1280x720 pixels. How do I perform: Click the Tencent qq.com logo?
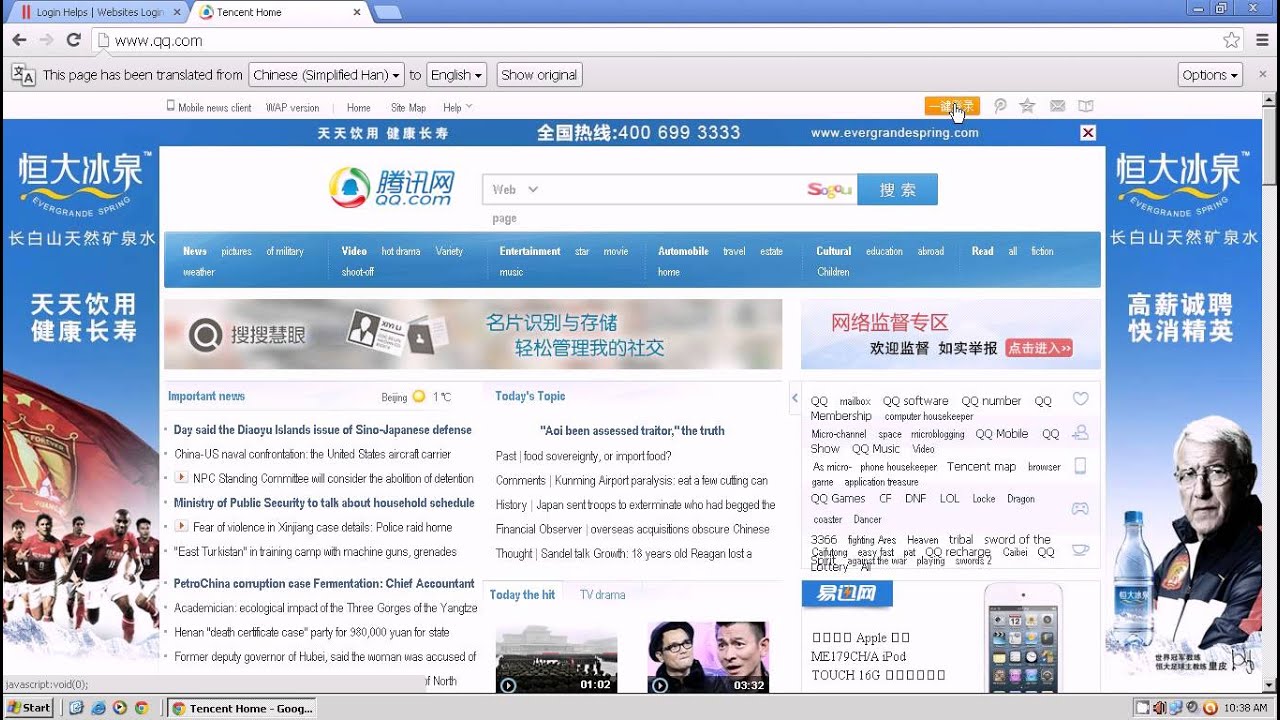click(x=392, y=187)
